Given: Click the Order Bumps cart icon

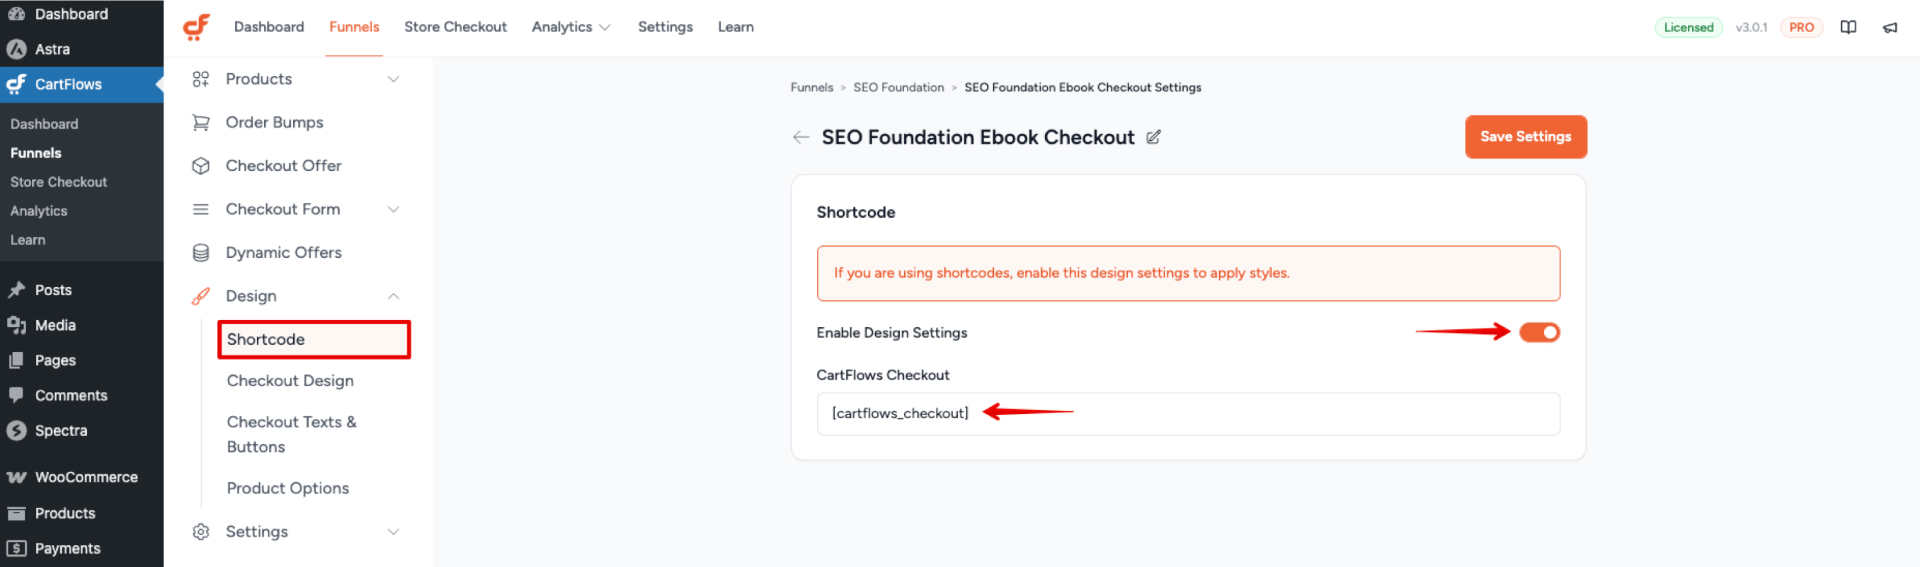Looking at the screenshot, I should tap(201, 122).
